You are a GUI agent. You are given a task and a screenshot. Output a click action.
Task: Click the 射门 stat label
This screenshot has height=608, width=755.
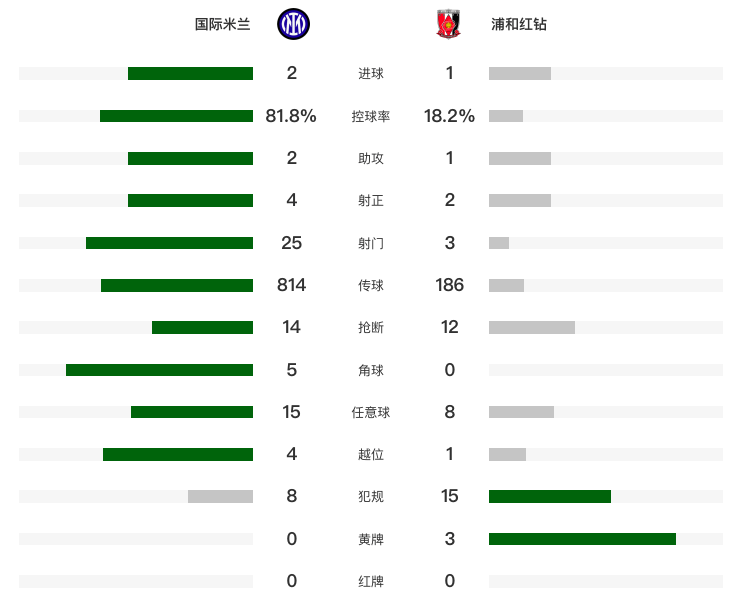(x=371, y=243)
